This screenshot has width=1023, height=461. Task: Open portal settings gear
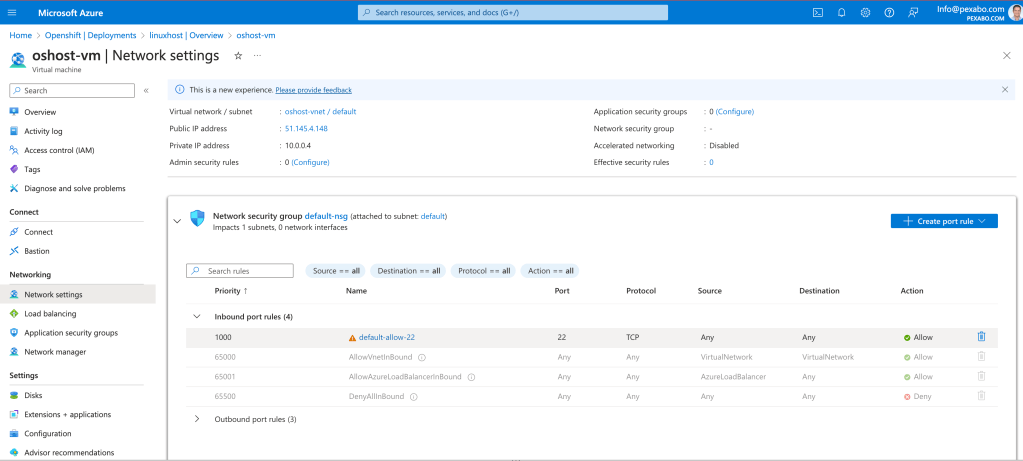pos(865,12)
